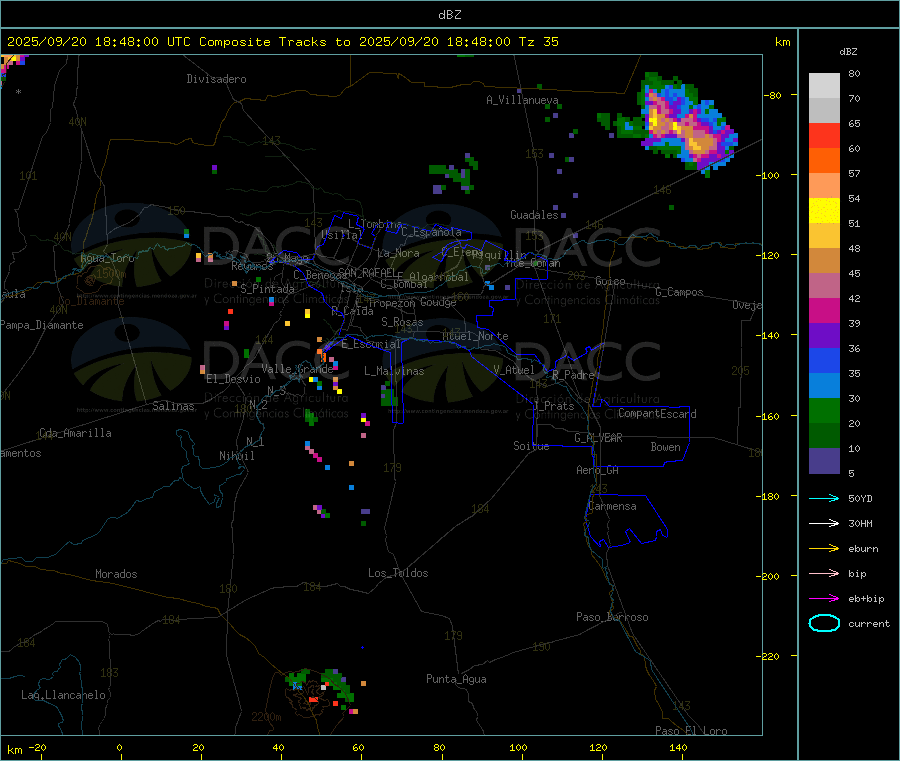Click the 51 dBZ yellow color swatch
Image resolution: width=900 pixels, height=761 pixels.
[x=824, y=211]
